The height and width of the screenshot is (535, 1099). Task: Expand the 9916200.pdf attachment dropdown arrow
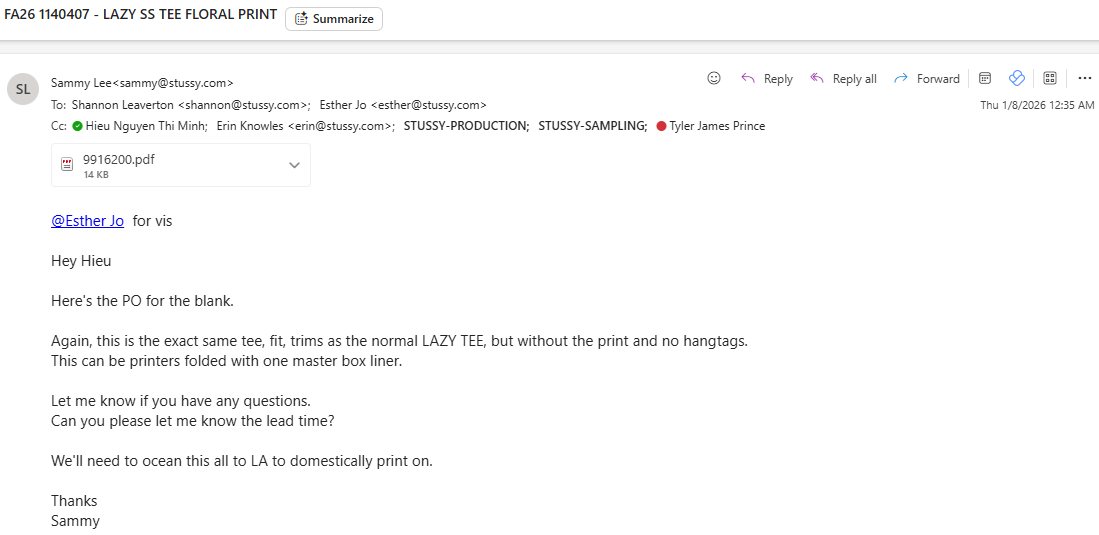click(x=294, y=165)
